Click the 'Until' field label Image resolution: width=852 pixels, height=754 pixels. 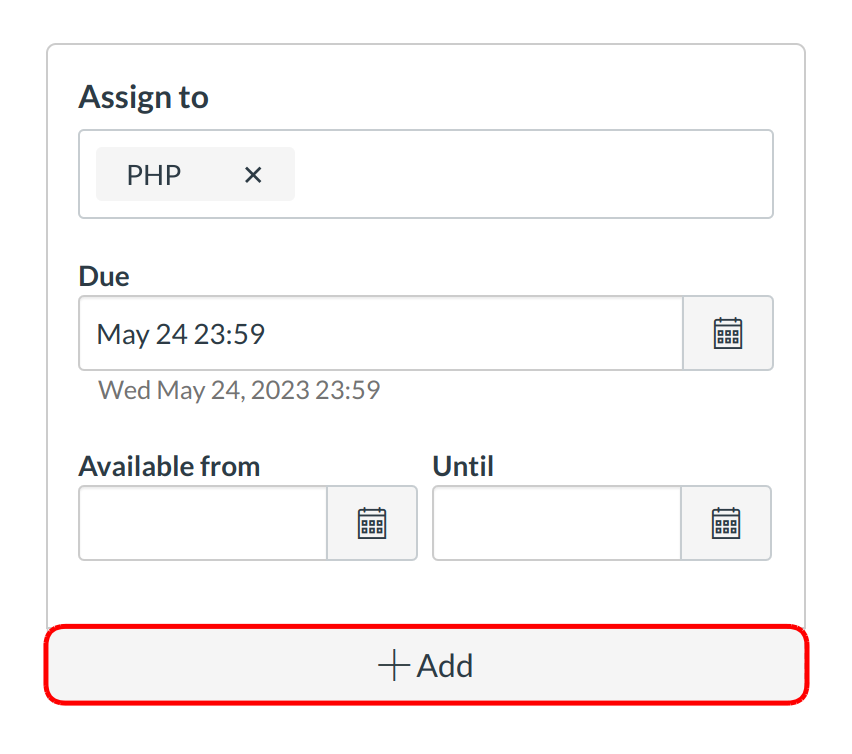pos(463,466)
